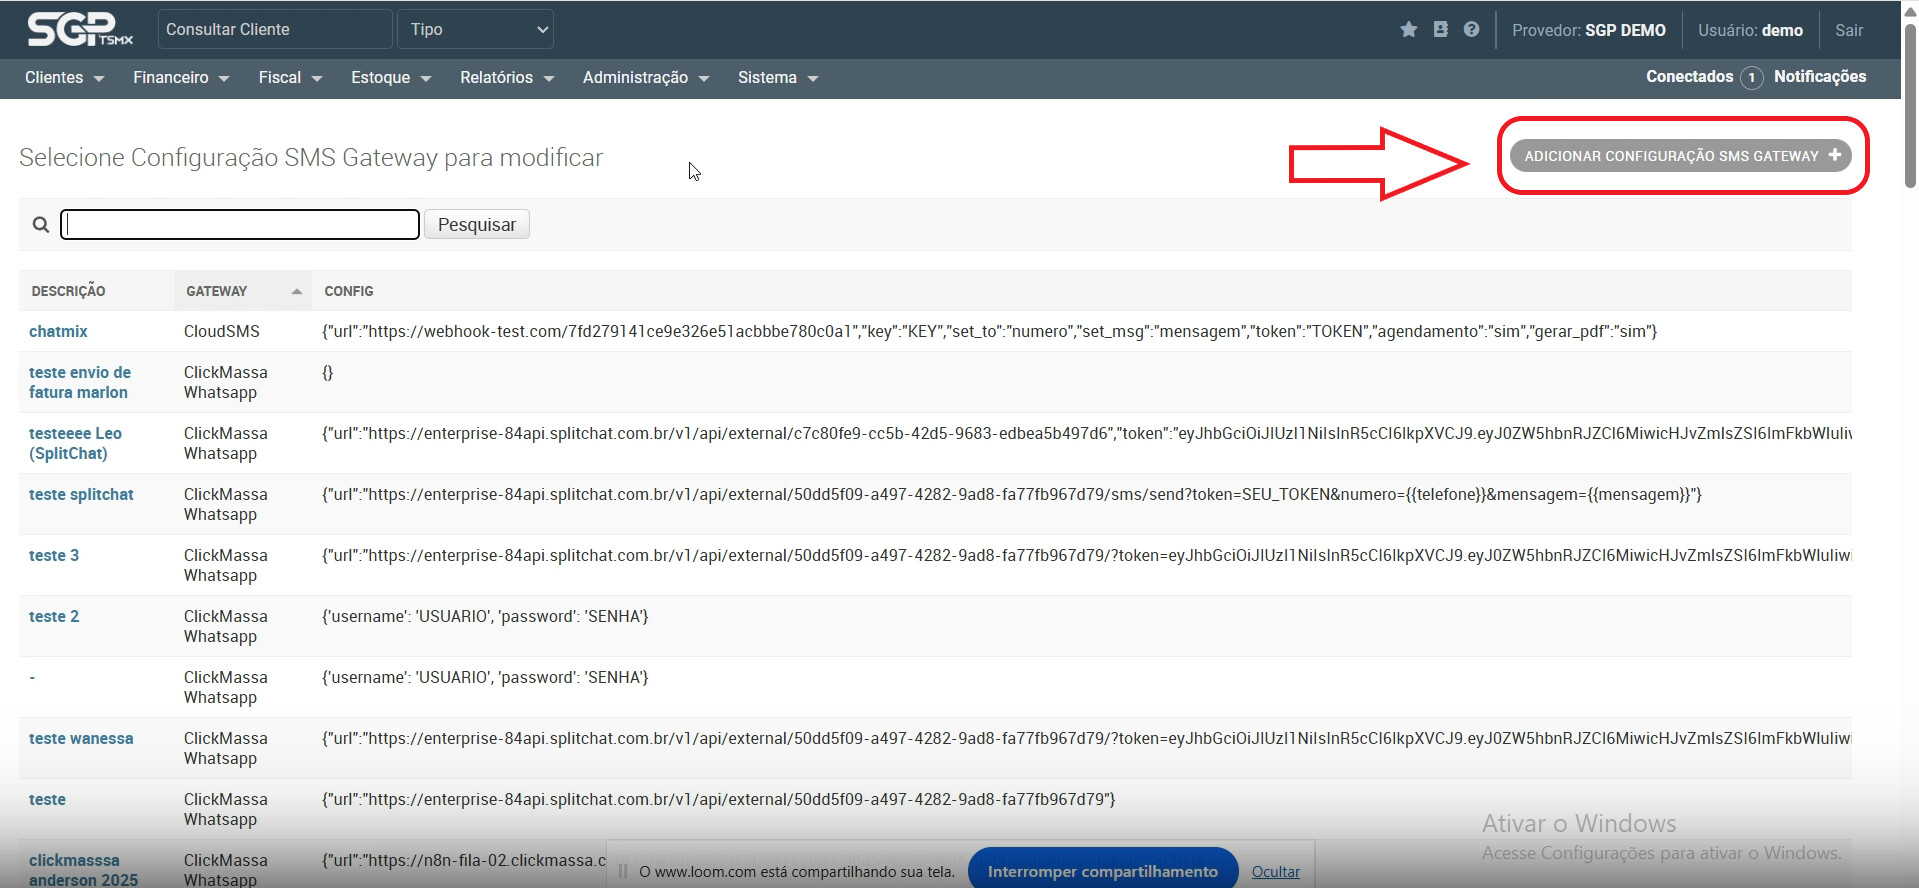Open the Relatórios menu
This screenshot has height=888, width=1919.
(506, 78)
